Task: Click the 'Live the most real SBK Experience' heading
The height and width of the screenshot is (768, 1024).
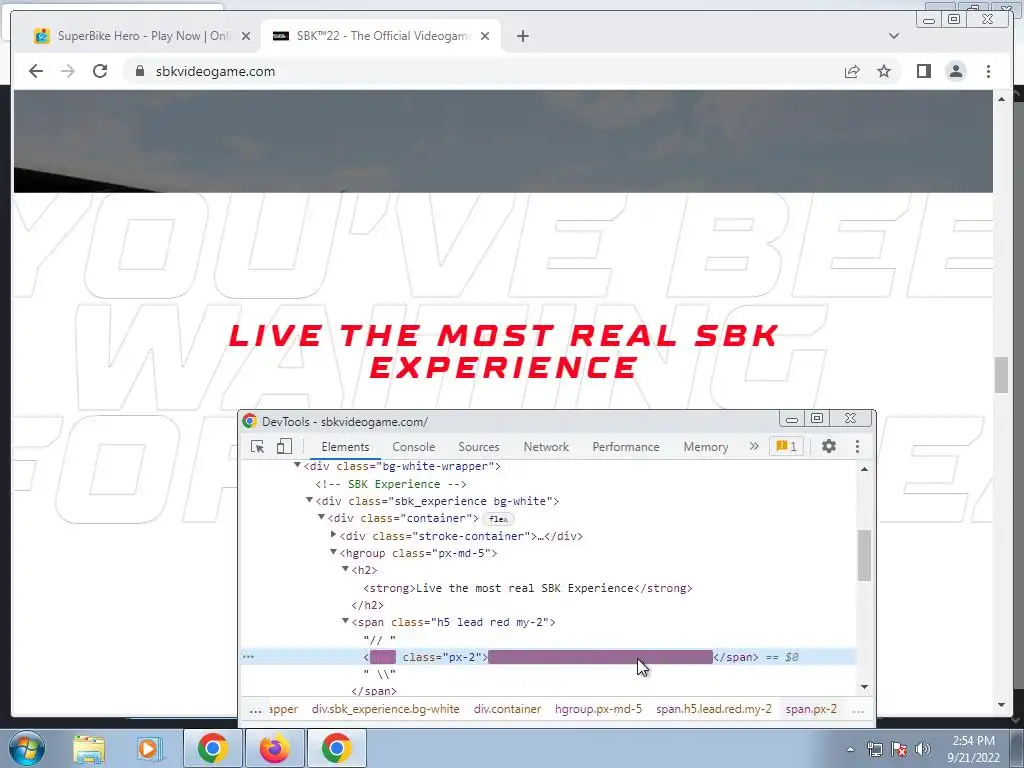Action: [x=504, y=351]
